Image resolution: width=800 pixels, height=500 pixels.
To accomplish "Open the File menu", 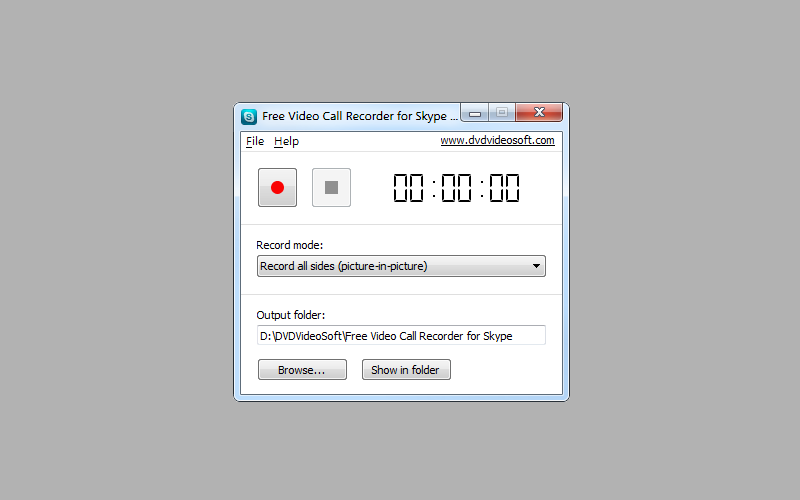I will [x=255, y=141].
